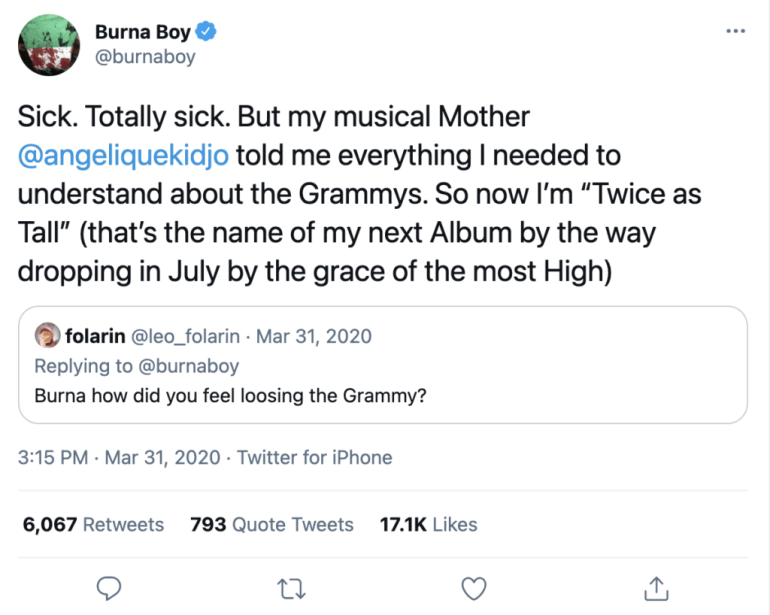Click the quoted tweet's Mar 31, 2020 date
The height and width of the screenshot is (615, 770).
[314, 336]
